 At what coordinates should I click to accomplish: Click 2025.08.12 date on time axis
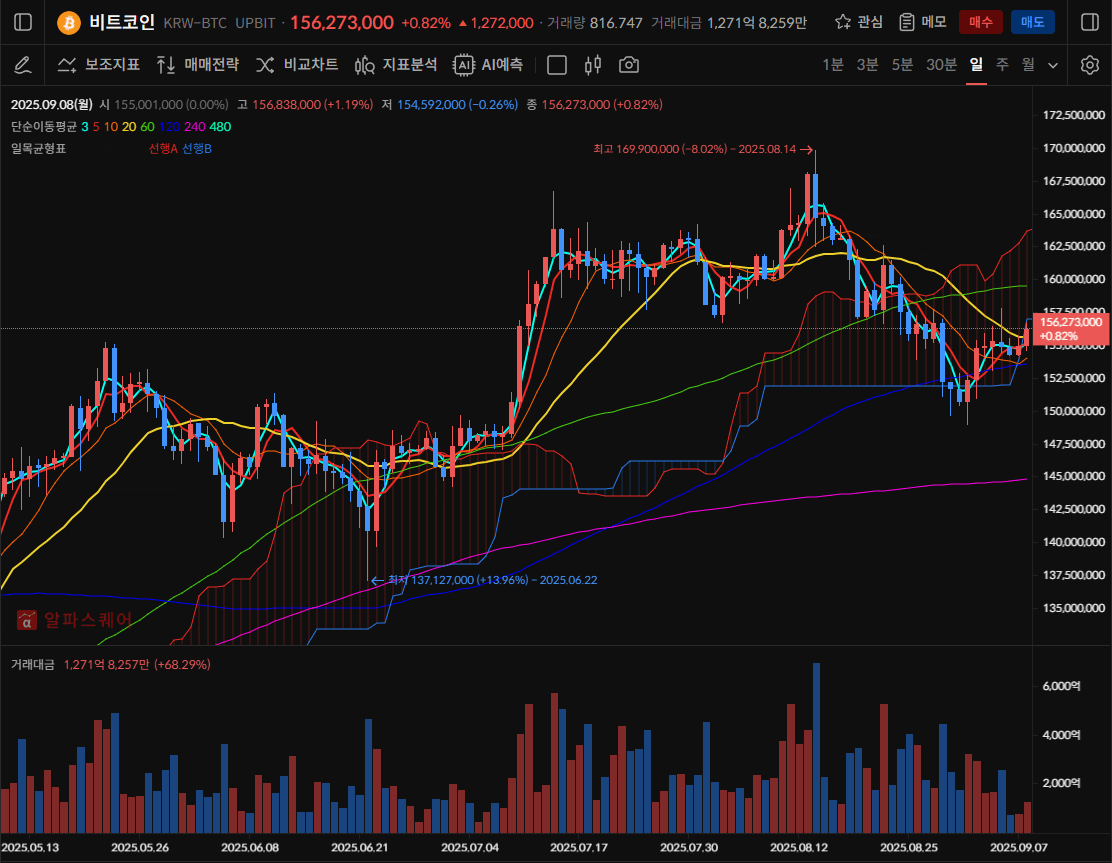(x=799, y=847)
